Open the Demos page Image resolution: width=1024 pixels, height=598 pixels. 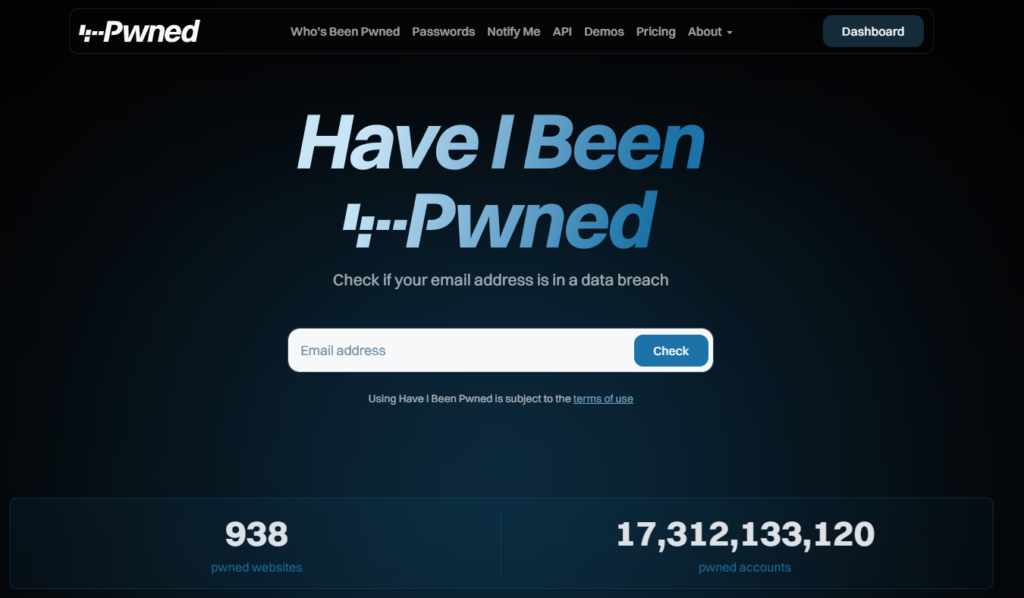604,31
